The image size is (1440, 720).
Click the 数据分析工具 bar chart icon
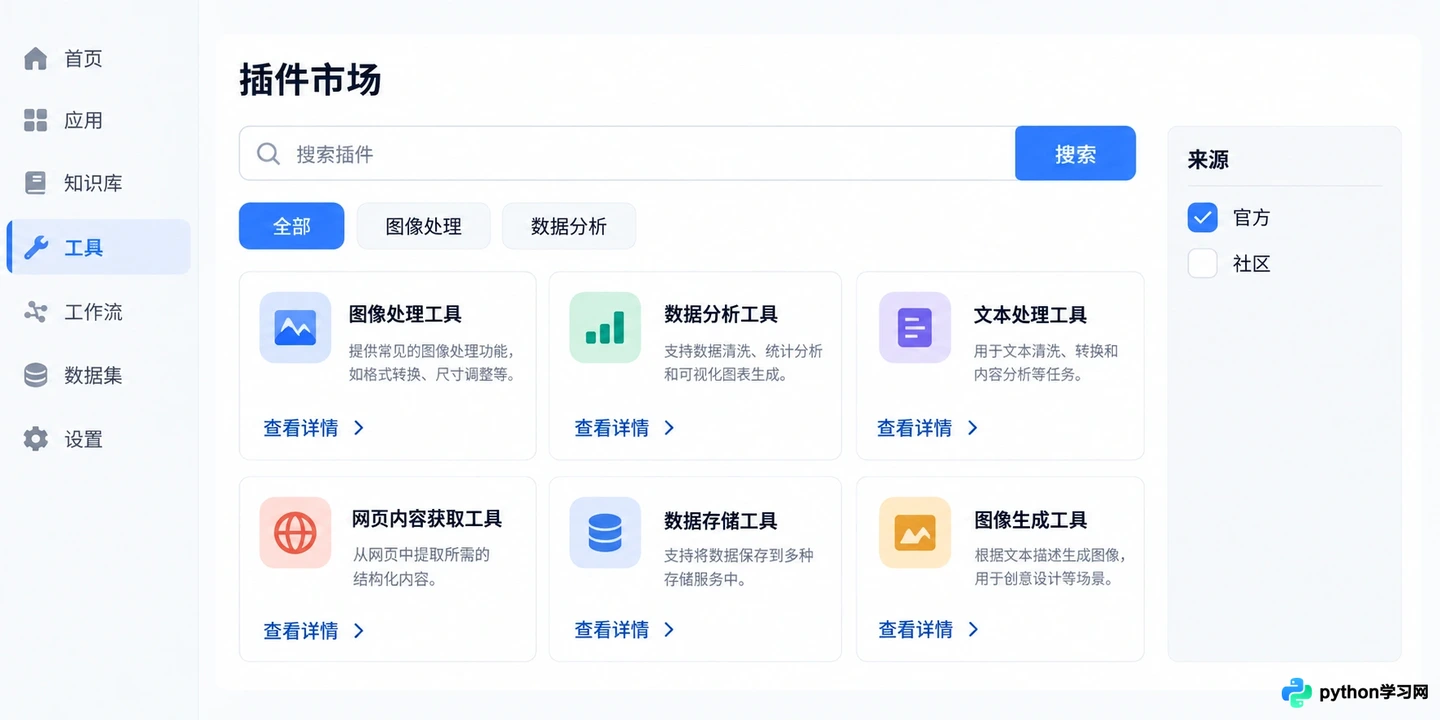coord(605,327)
